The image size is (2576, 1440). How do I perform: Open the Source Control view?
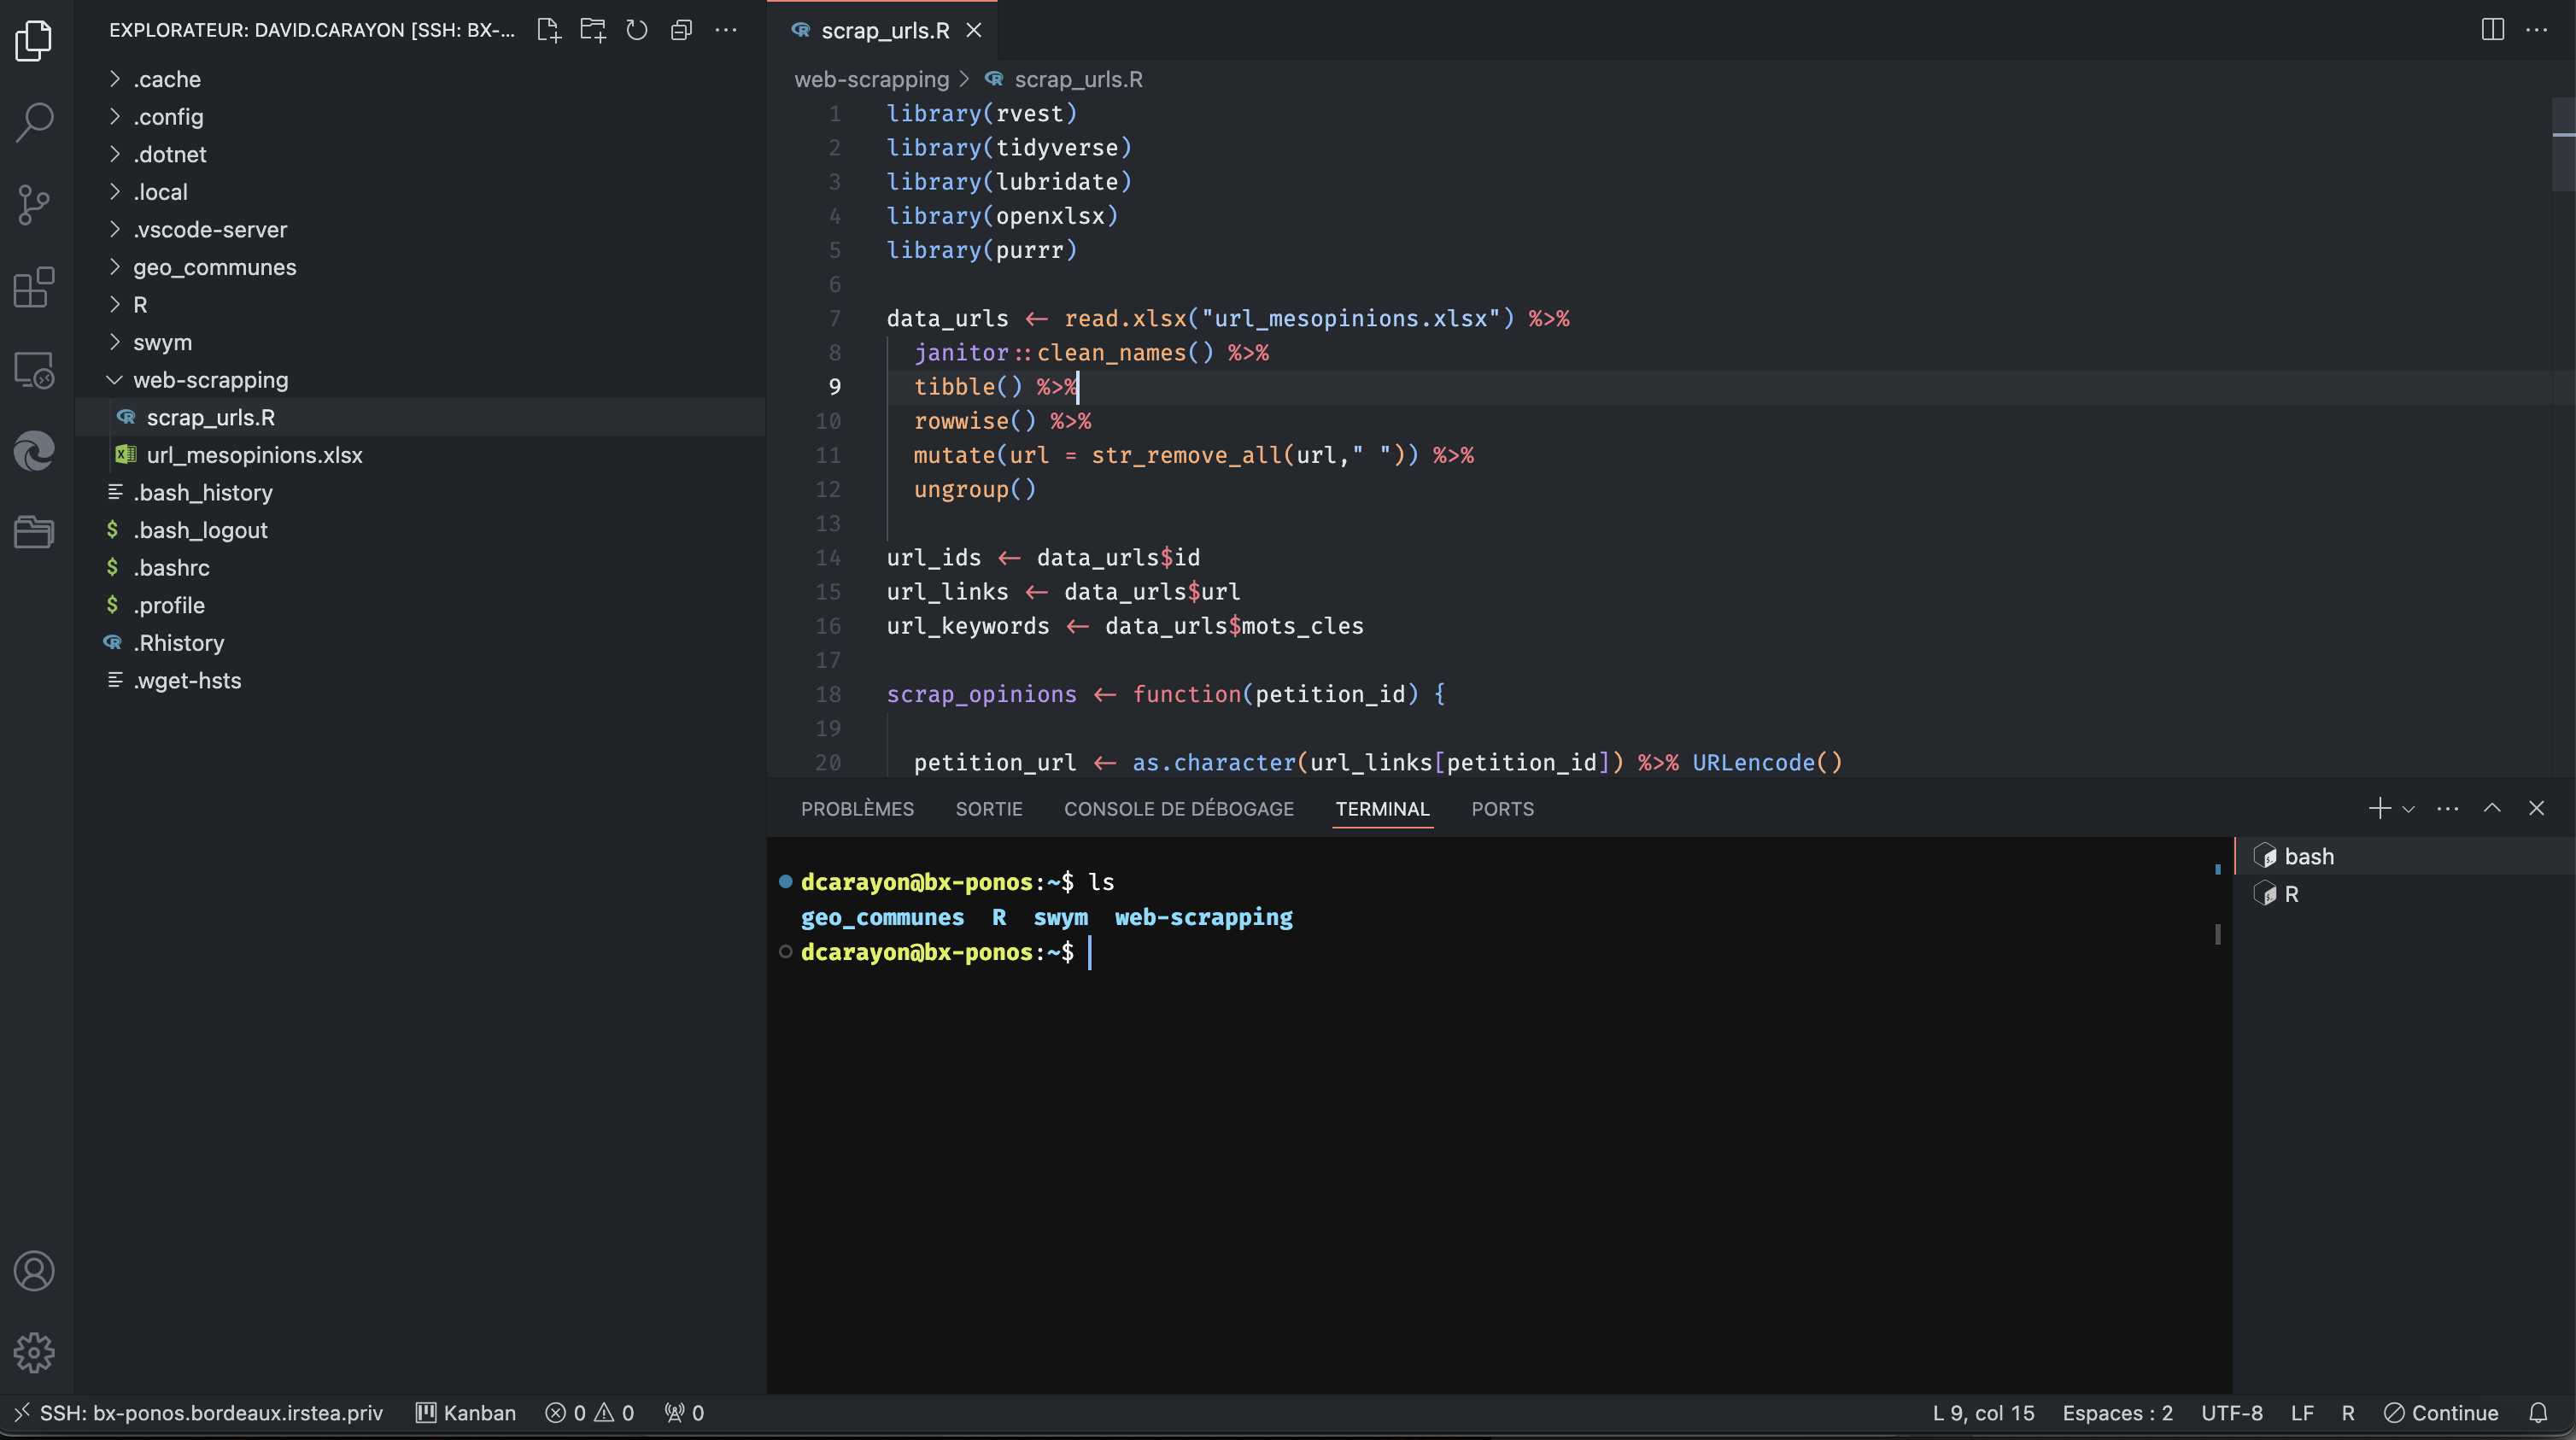(34, 205)
